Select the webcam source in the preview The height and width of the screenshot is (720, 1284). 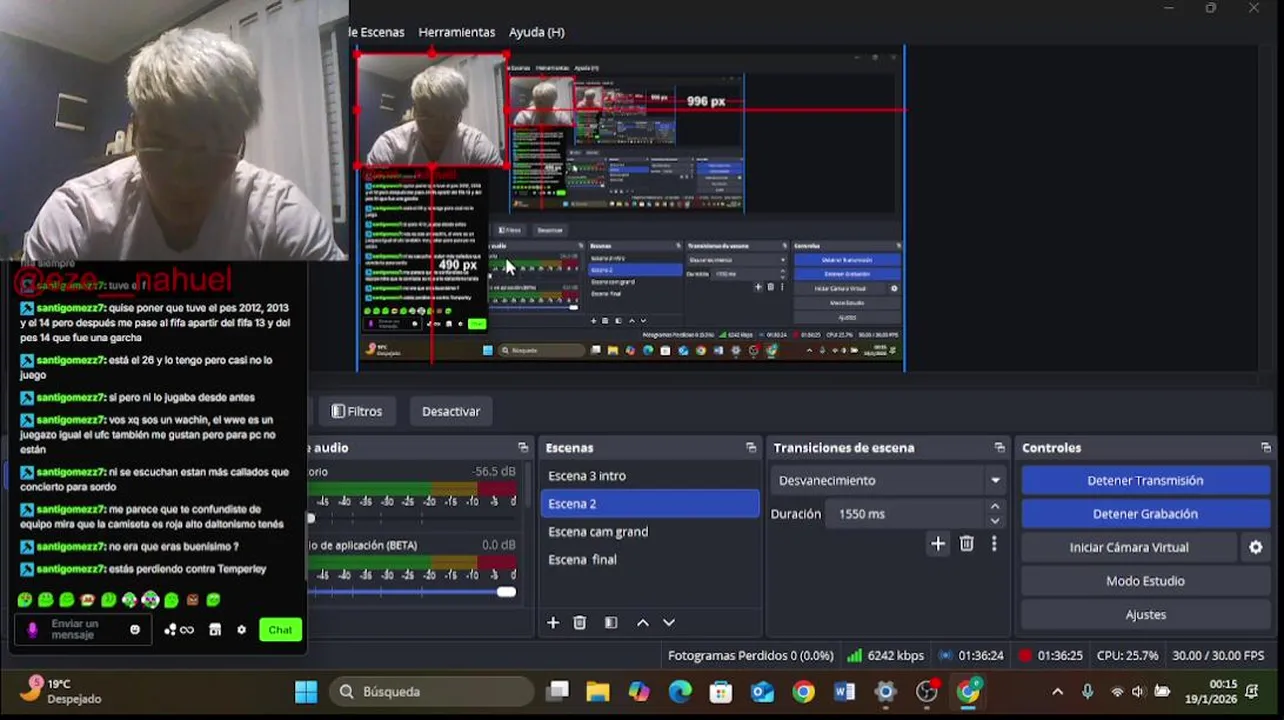(432, 110)
